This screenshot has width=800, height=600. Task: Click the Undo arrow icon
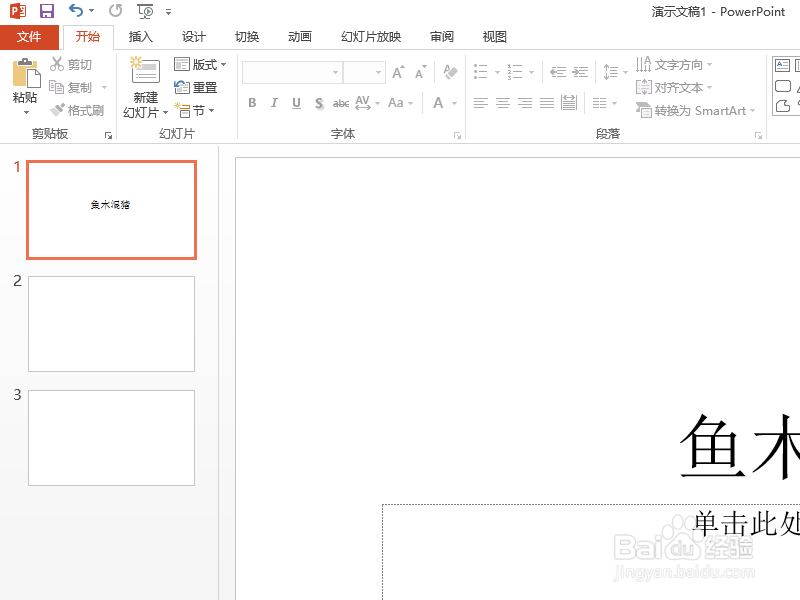(x=76, y=11)
